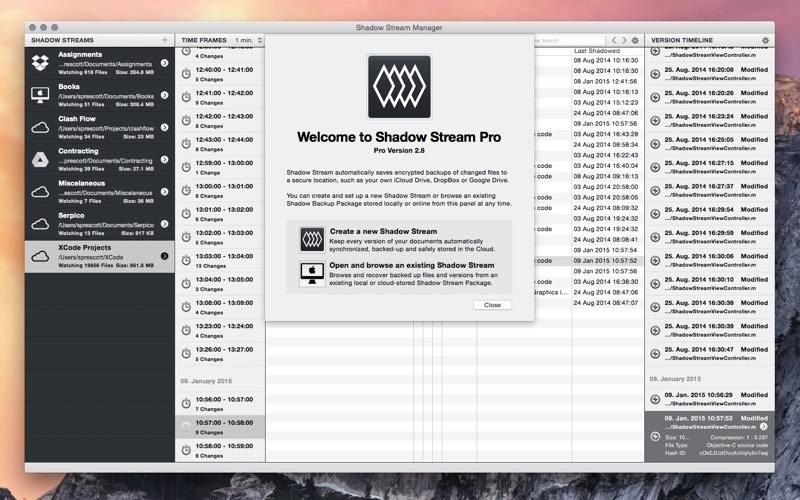Select the Serpico stream title

[x=71, y=215]
